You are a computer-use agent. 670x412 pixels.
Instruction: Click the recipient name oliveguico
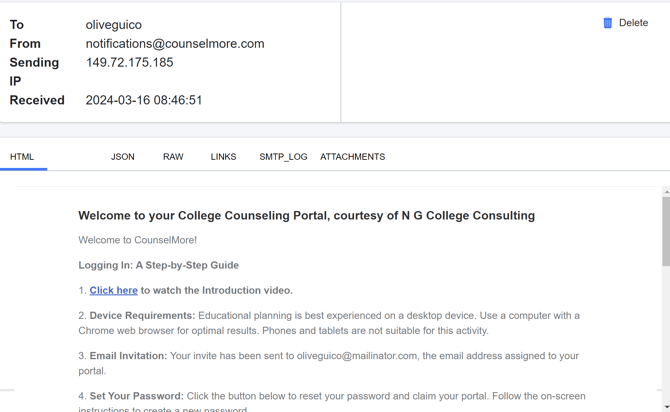pos(114,24)
